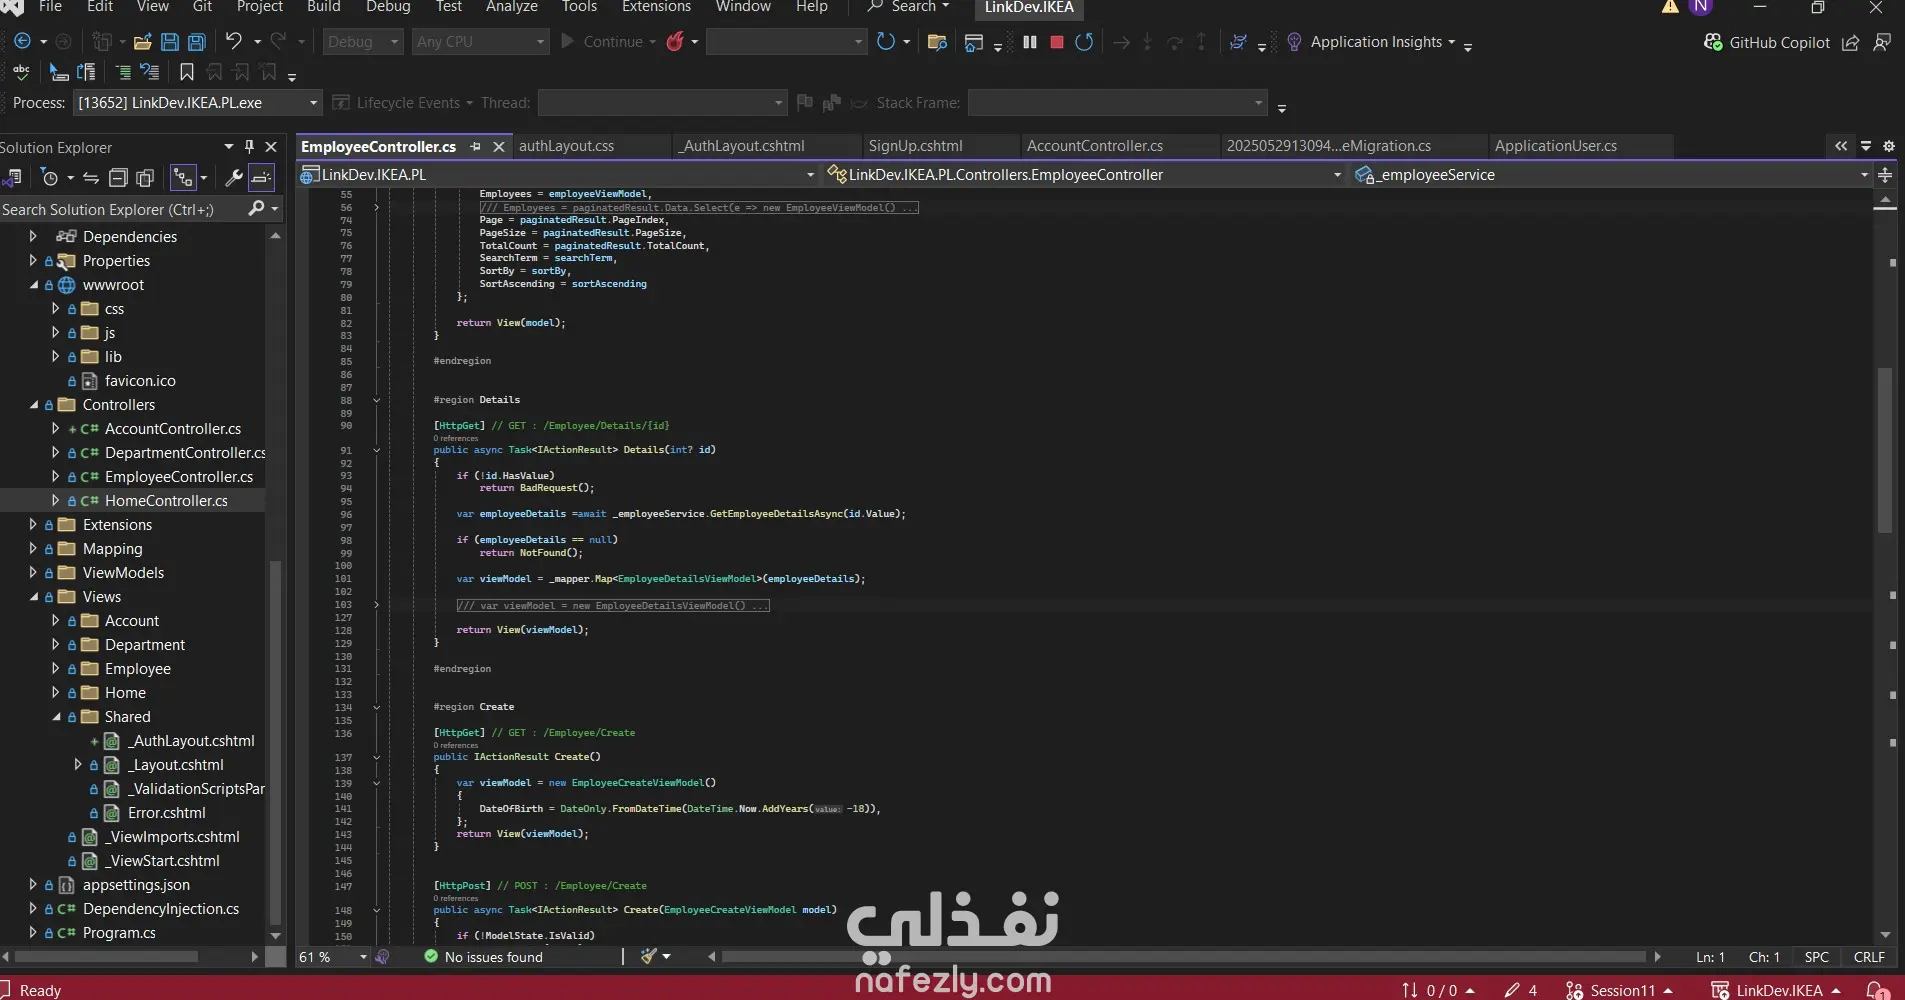The image size is (1905, 1000).
Task: Open the document tab settings gear
Action: (1889, 146)
